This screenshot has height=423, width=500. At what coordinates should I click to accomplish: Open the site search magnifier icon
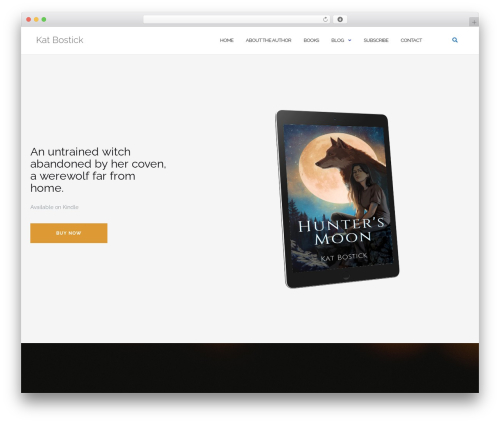click(x=455, y=40)
